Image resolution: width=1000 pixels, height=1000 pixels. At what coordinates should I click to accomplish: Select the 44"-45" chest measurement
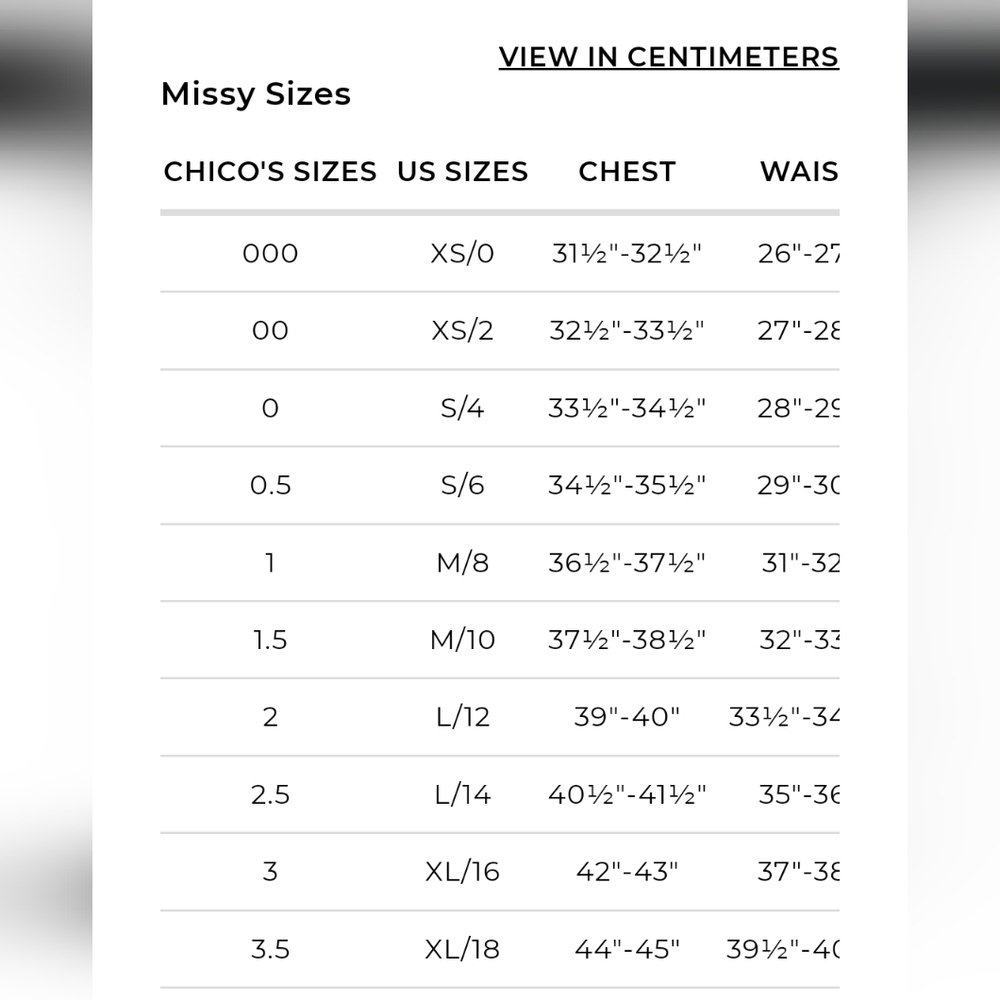tap(627, 948)
